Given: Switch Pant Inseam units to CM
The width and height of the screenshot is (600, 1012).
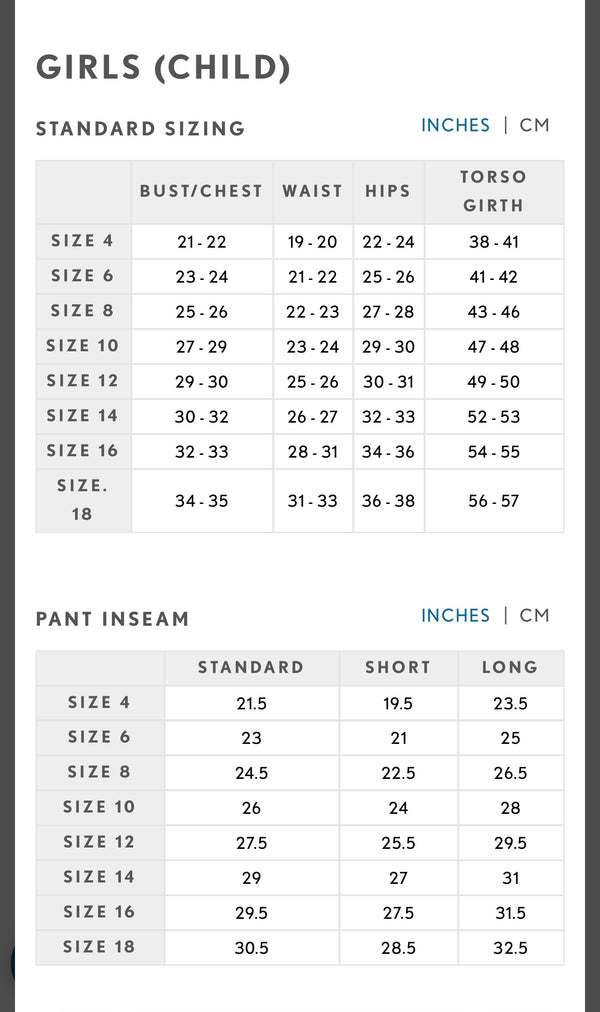Looking at the screenshot, I should 534,616.
